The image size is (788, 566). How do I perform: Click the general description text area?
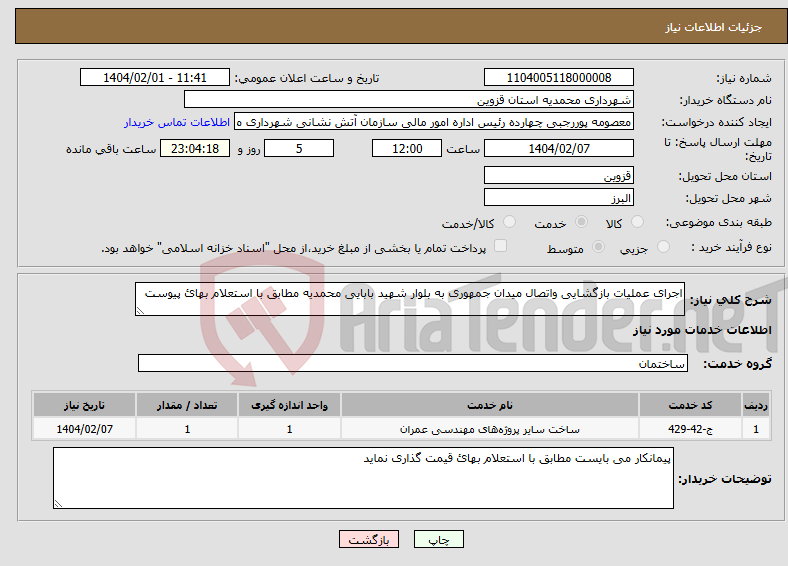tap(410, 299)
